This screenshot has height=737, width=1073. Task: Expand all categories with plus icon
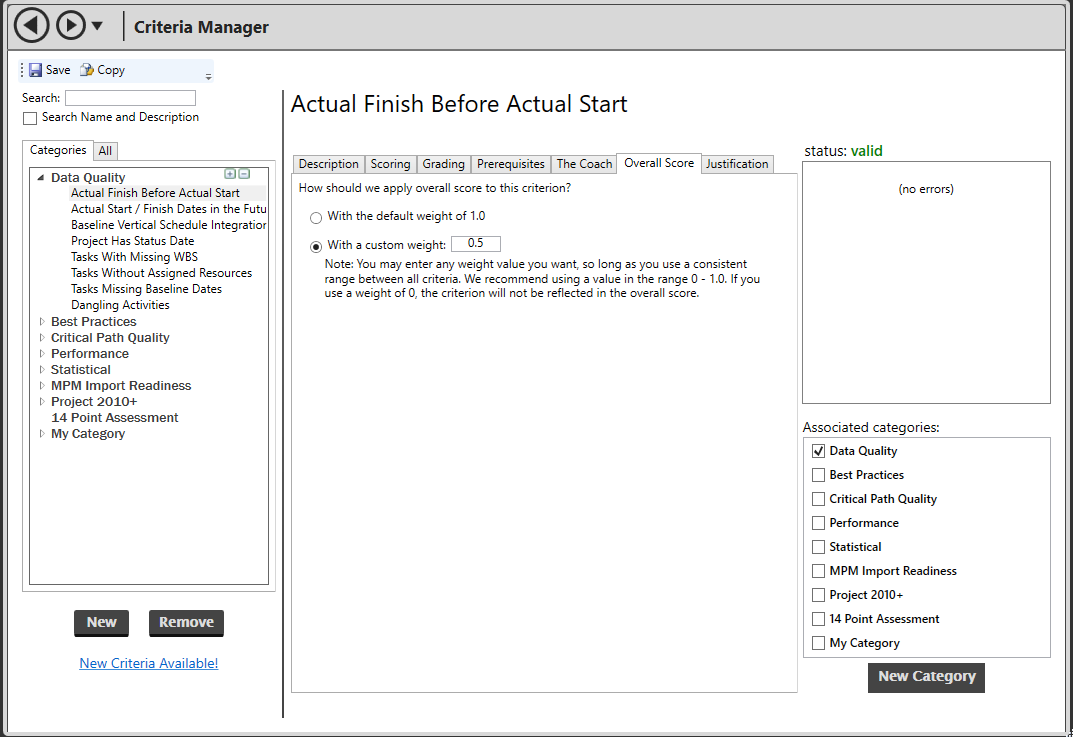[x=230, y=174]
